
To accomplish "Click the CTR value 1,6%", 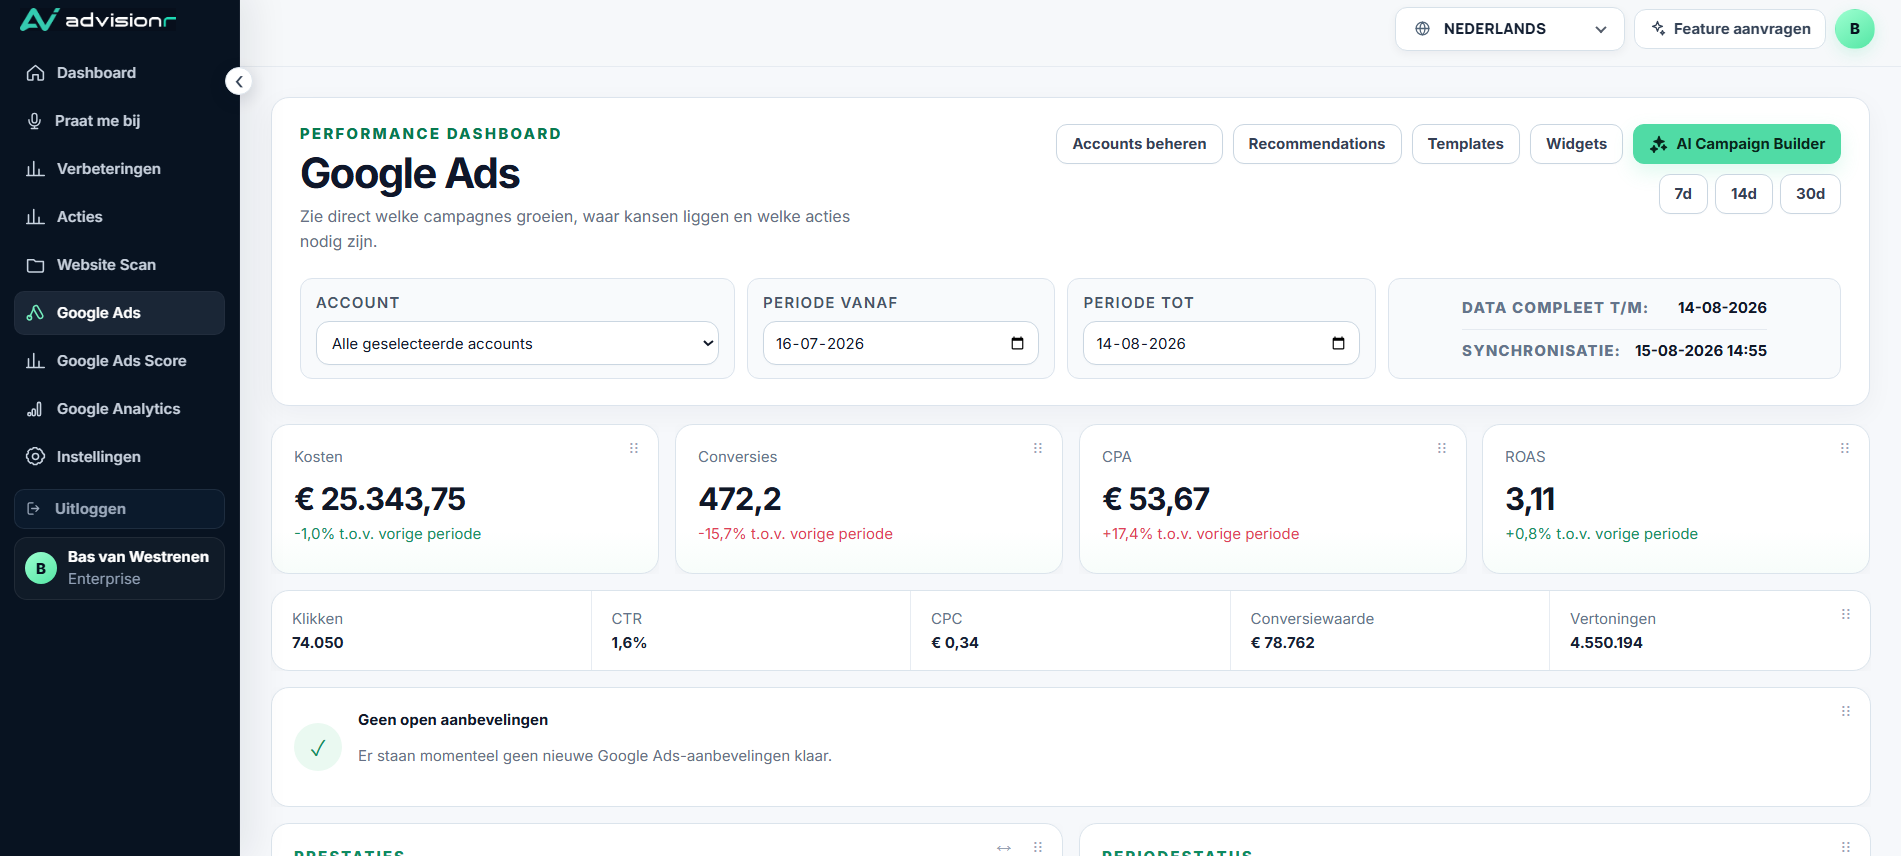I will [629, 643].
